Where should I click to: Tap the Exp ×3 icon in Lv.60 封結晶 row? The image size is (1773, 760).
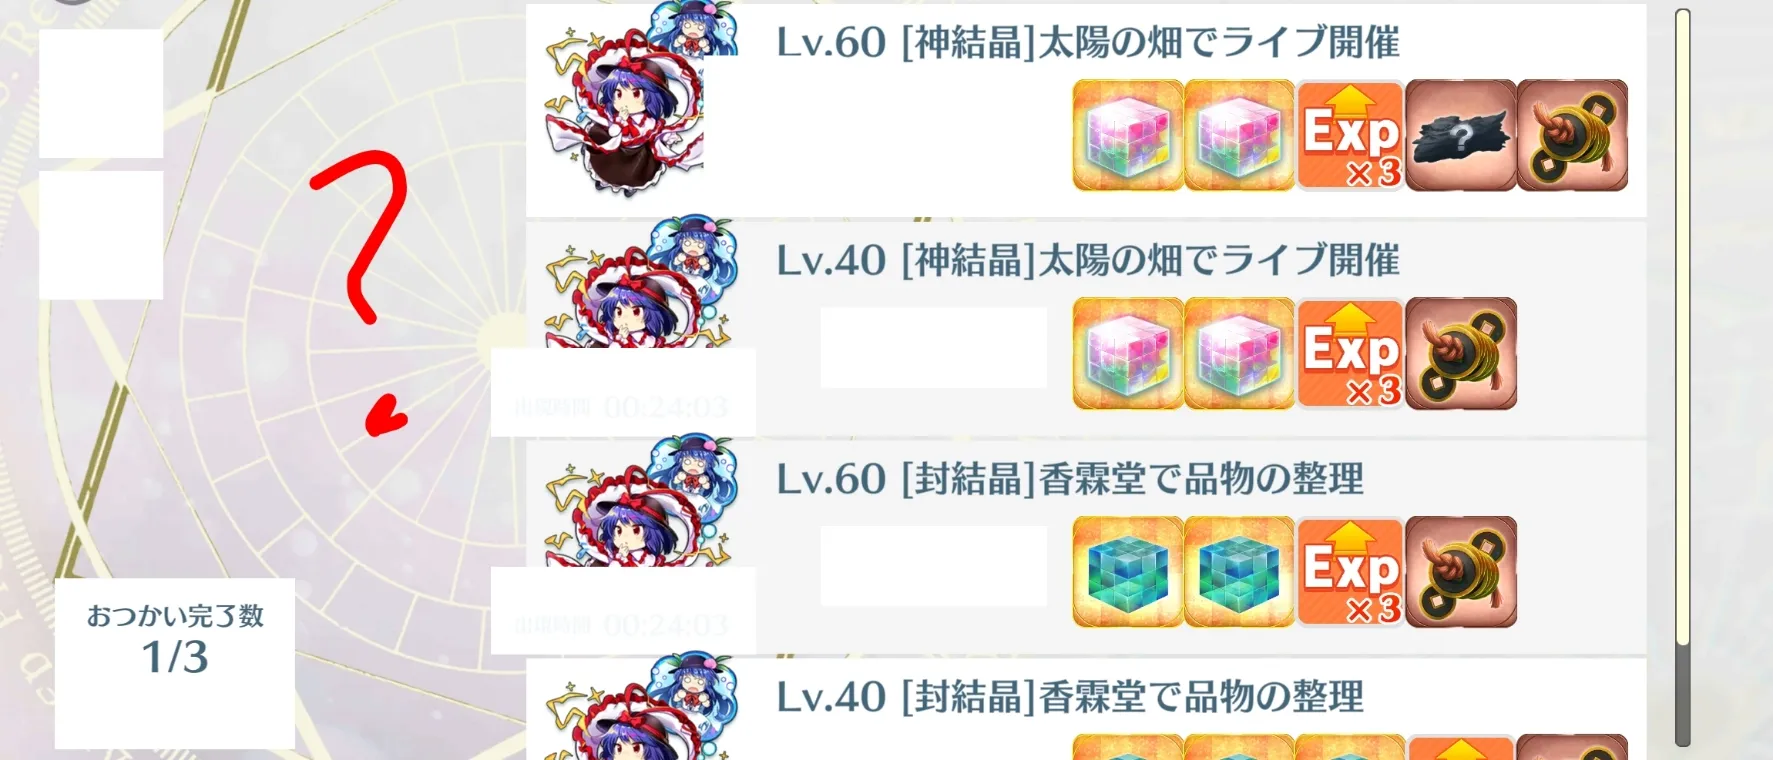pos(1350,571)
